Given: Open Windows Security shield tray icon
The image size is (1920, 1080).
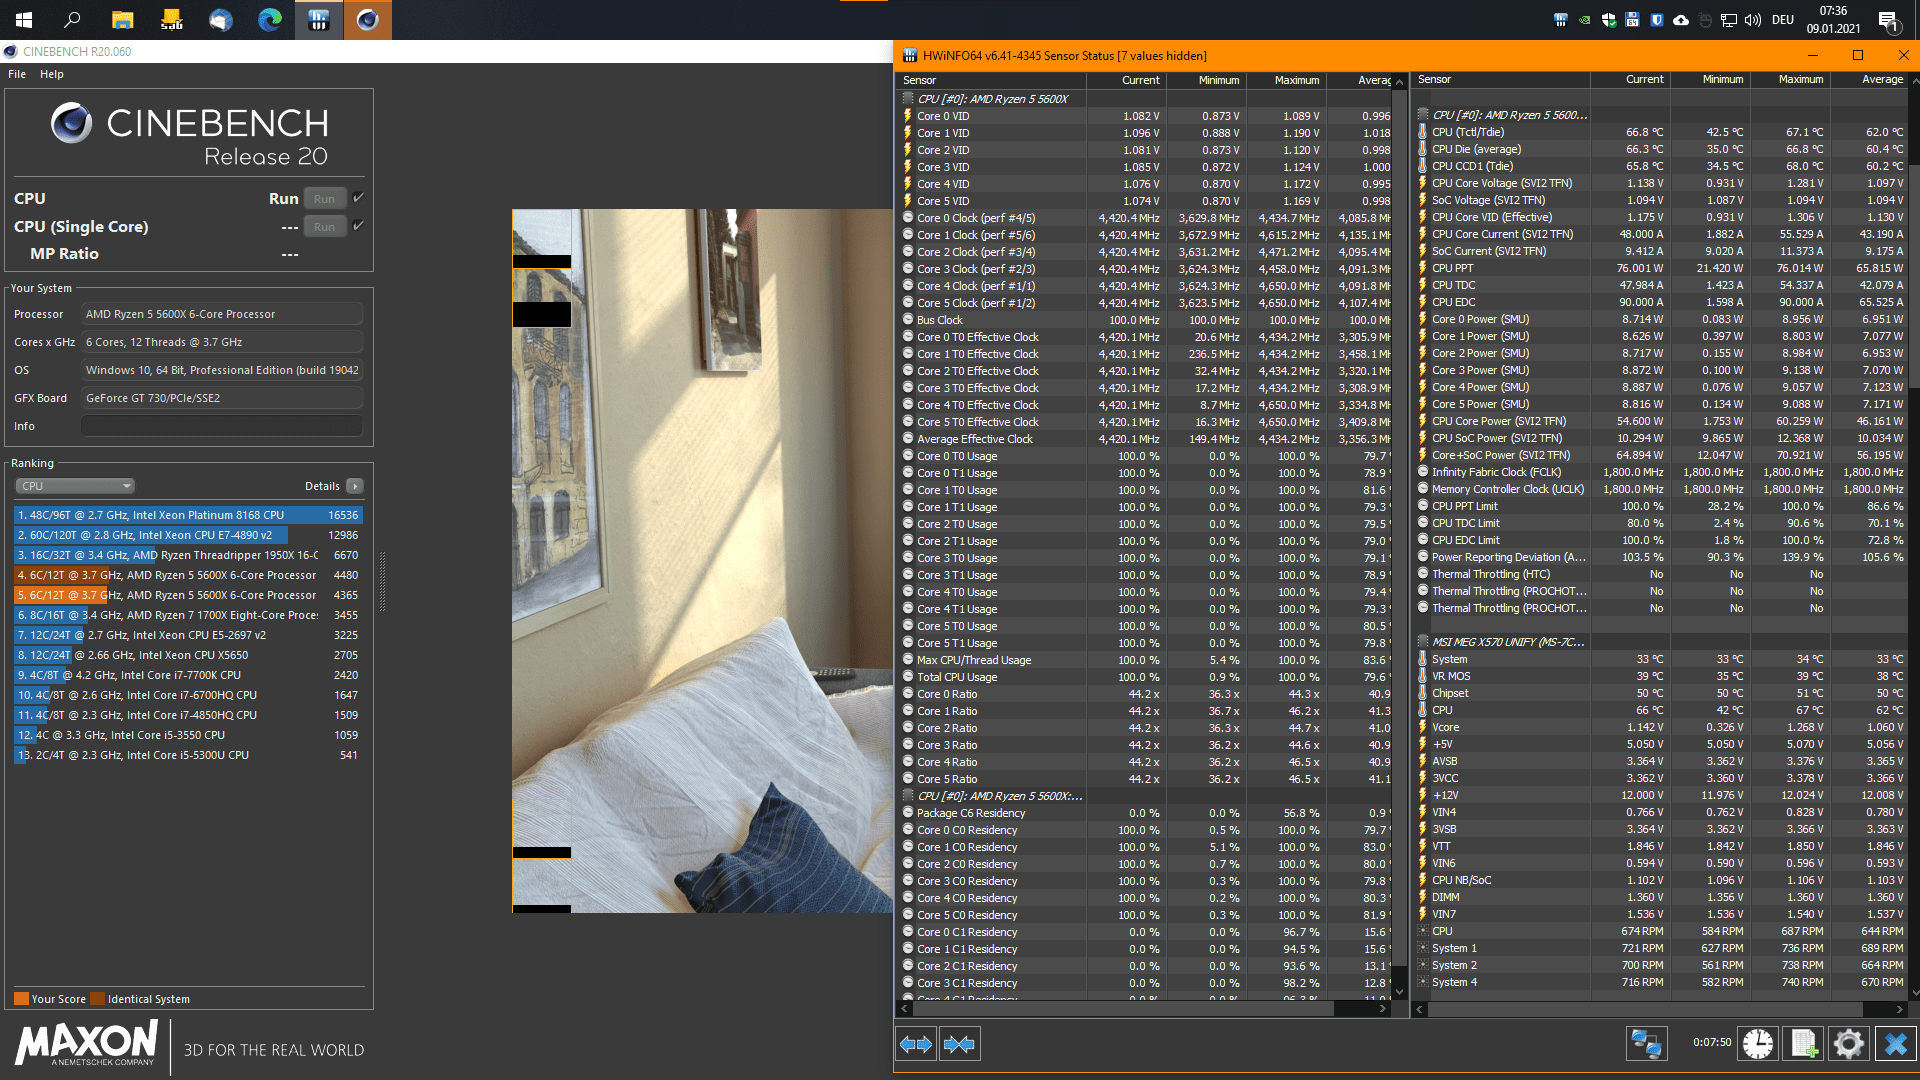Looking at the screenshot, I should 1609,20.
